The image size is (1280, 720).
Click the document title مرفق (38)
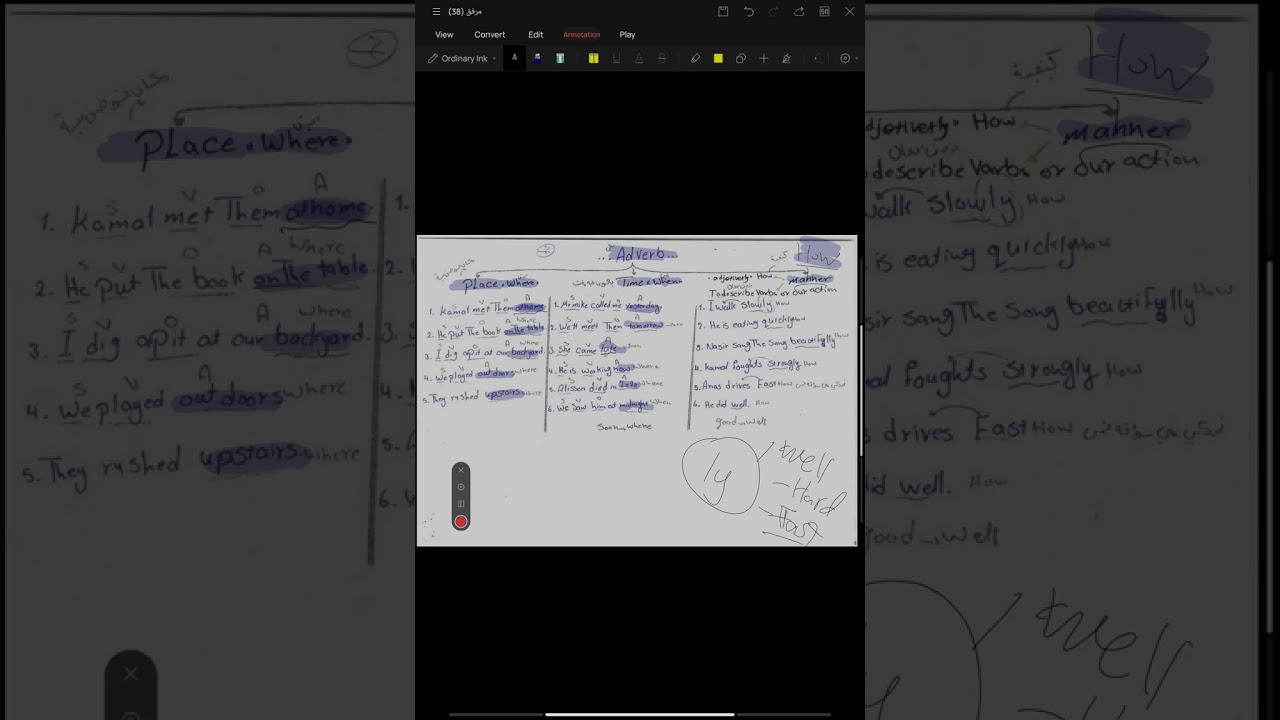tap(465, 12)
